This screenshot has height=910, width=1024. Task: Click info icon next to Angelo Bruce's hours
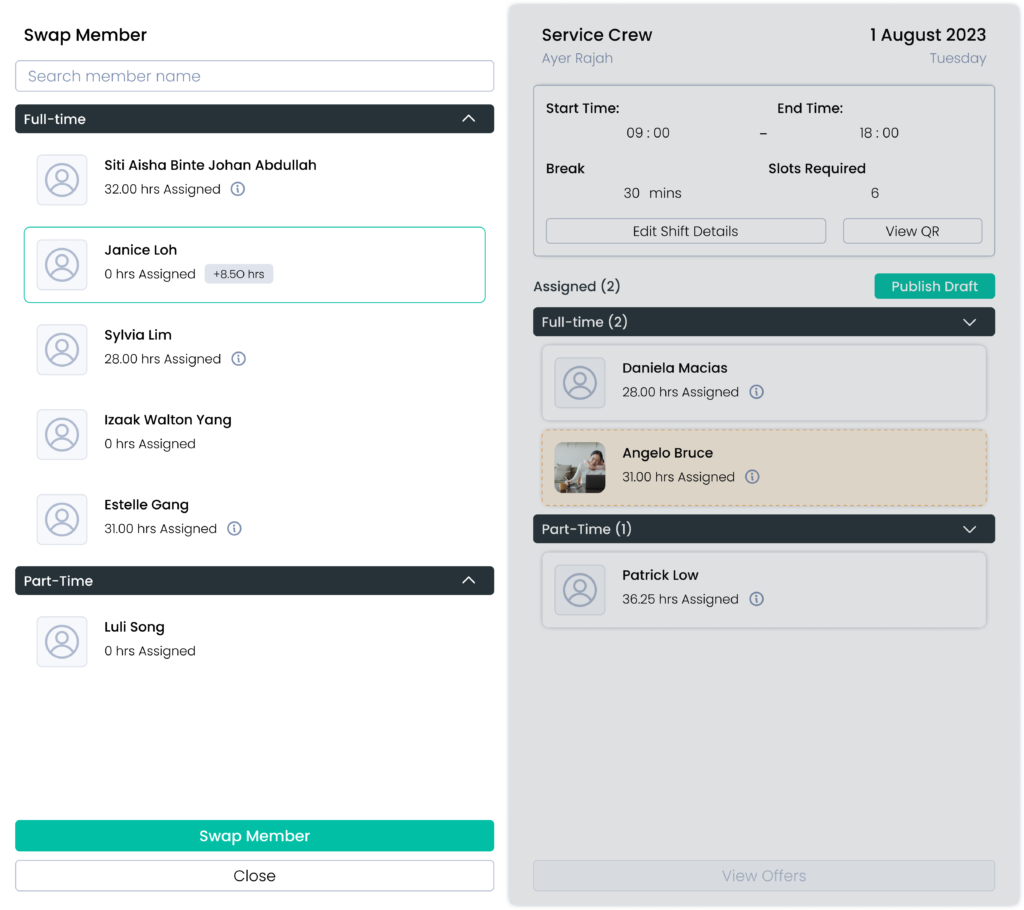pyautogui.click(x=752, y=477)
